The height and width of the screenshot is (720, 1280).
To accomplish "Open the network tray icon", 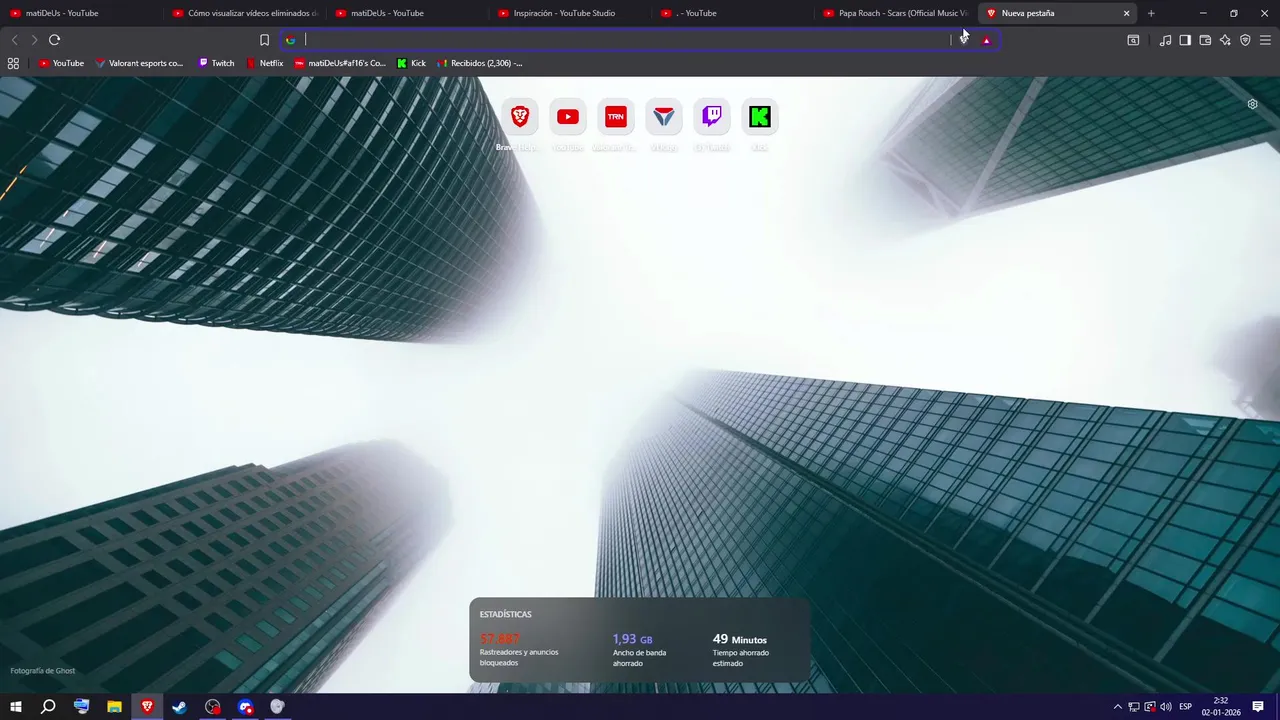I will pos(1134,707).
